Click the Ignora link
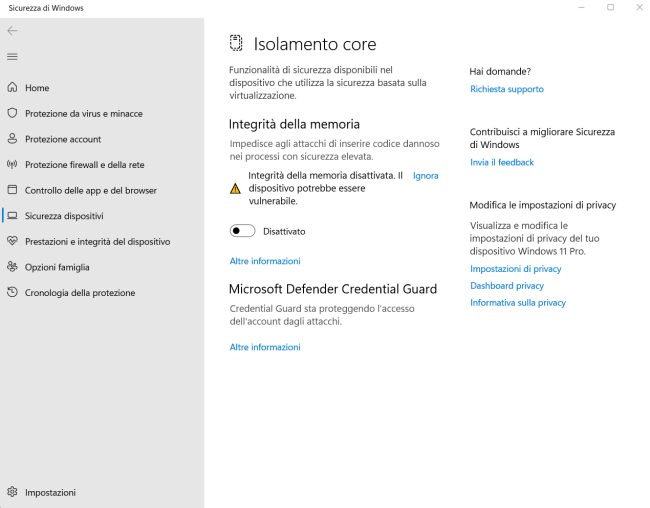Screen dimensions: 650x508 click(x=425, y=176)
